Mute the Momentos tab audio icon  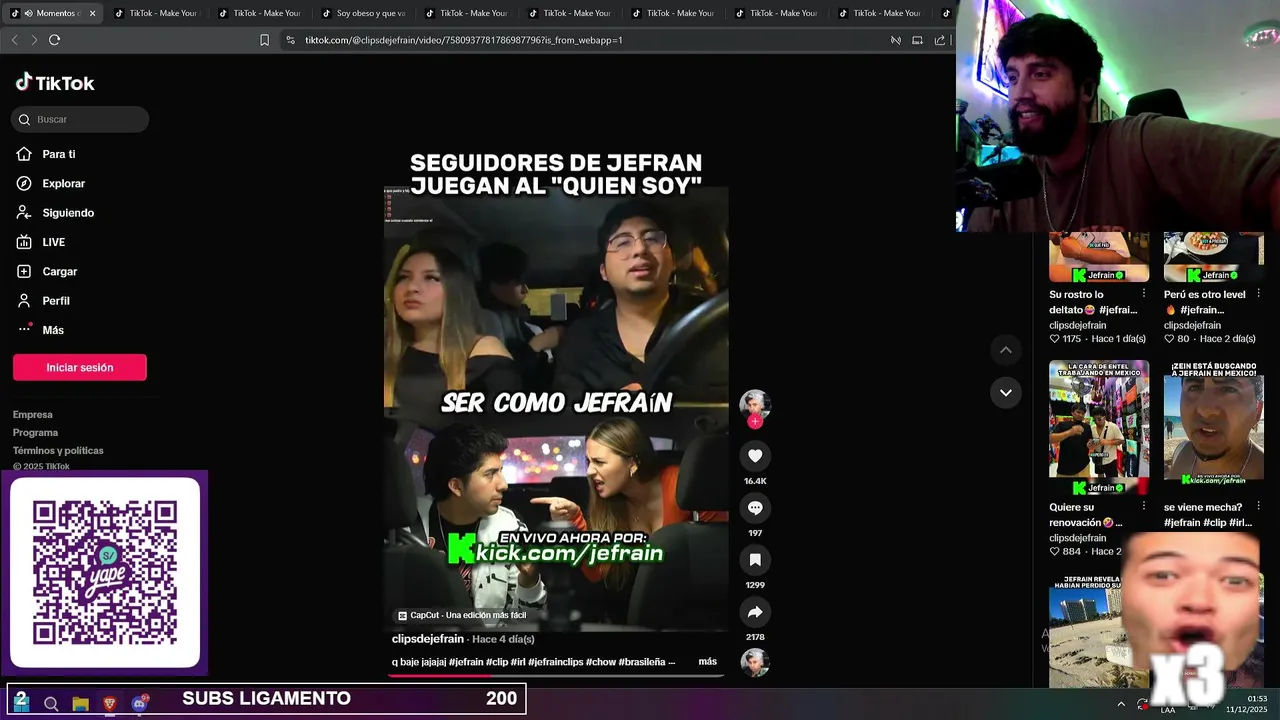(x=28, y=13)
